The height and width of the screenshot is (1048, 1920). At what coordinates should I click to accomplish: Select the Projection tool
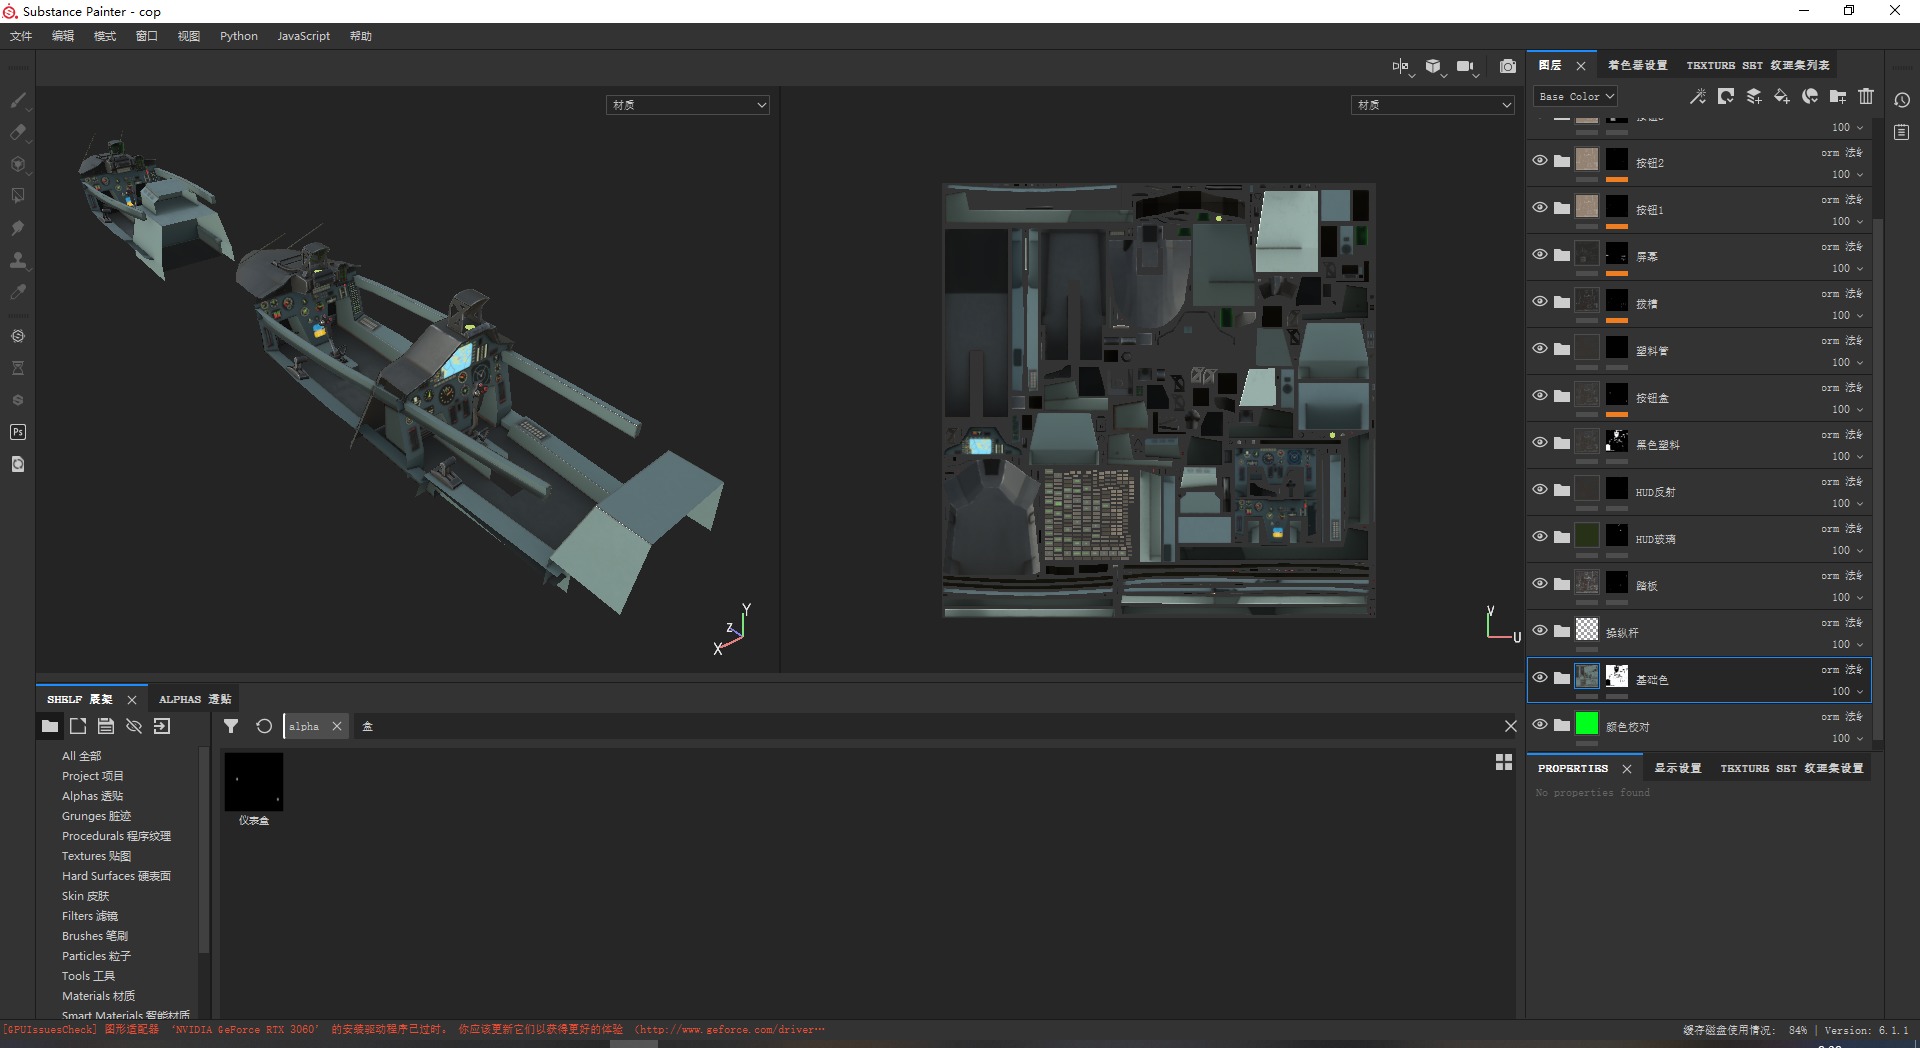[x=18, y=164]
